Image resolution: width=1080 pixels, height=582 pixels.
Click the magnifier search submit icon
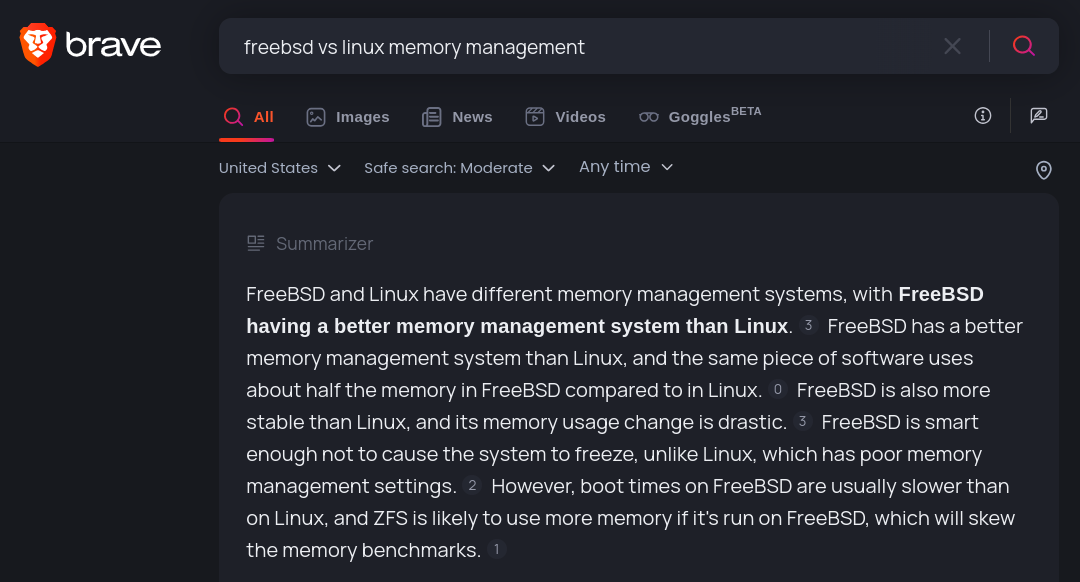[1024, 46]
